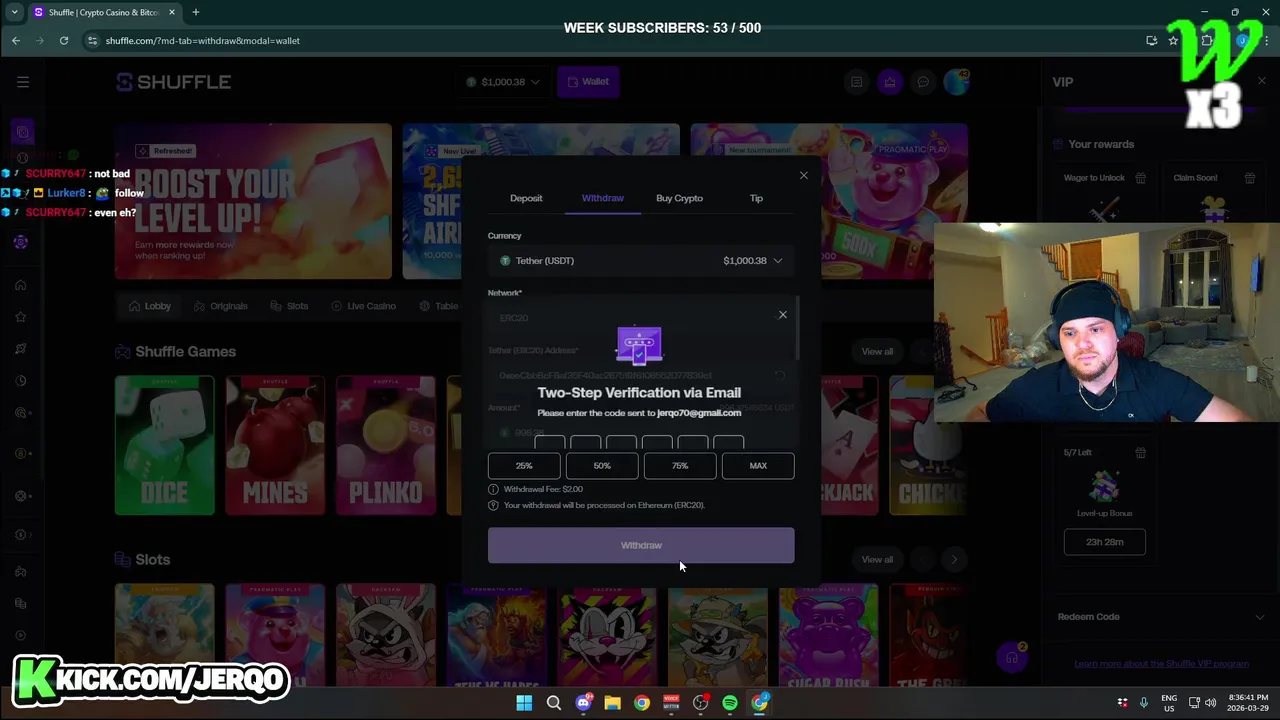1280x720 pixels.
Task: Go back in the browser
Action: pyautogui.click(x=16, y=41)
